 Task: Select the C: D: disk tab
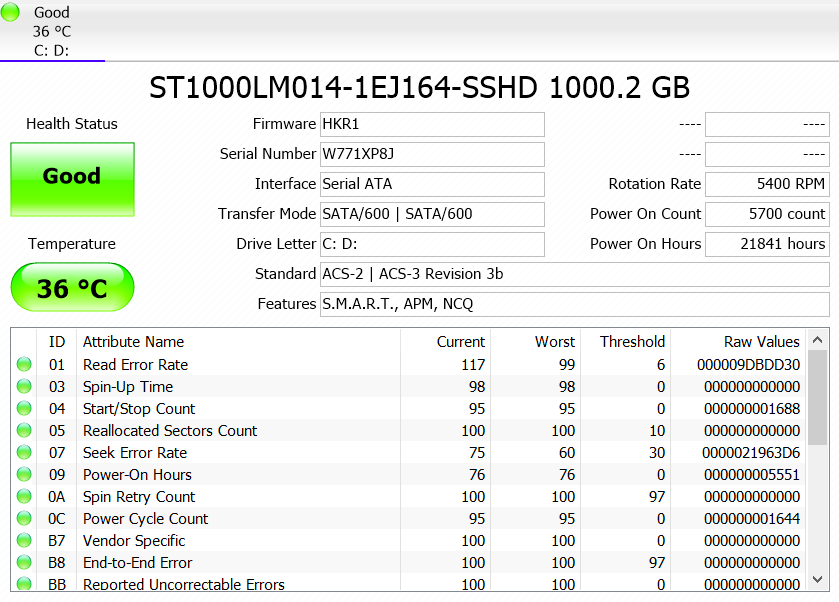(x=52, y=31)
